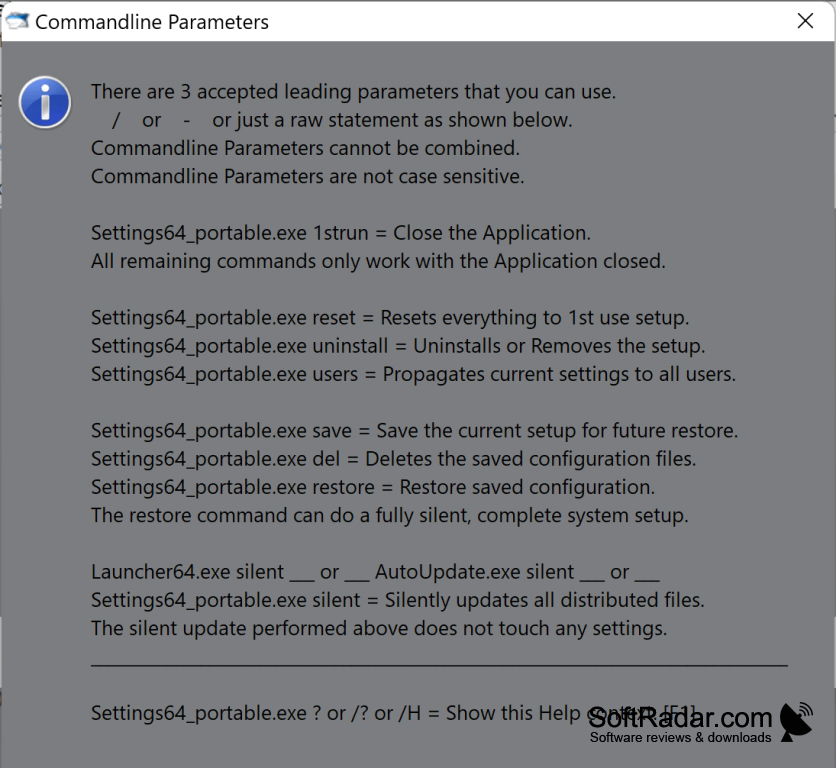Click the Commandline Parameters title text
The width and height of the screenshot is (836, 768).
coord(152,22)
